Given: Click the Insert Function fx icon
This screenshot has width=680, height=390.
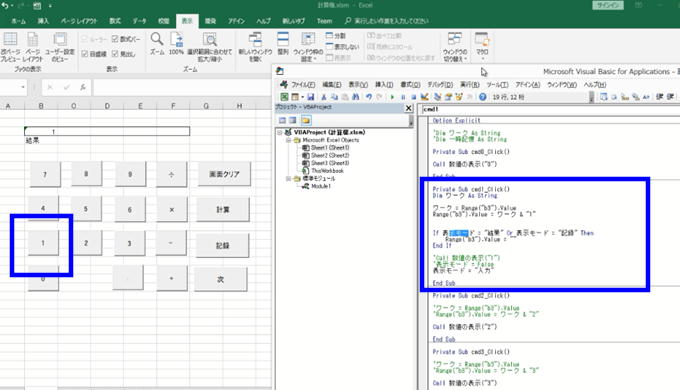Looking at the screenshot, I should click(83, 87).
